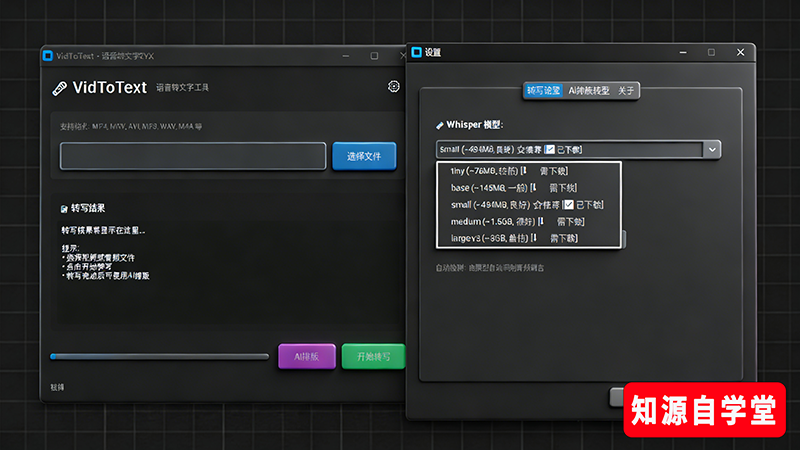Click the downloaded checkmark on small list row
This screenshot has width=800, height=450.
click(x=568, y=205)
